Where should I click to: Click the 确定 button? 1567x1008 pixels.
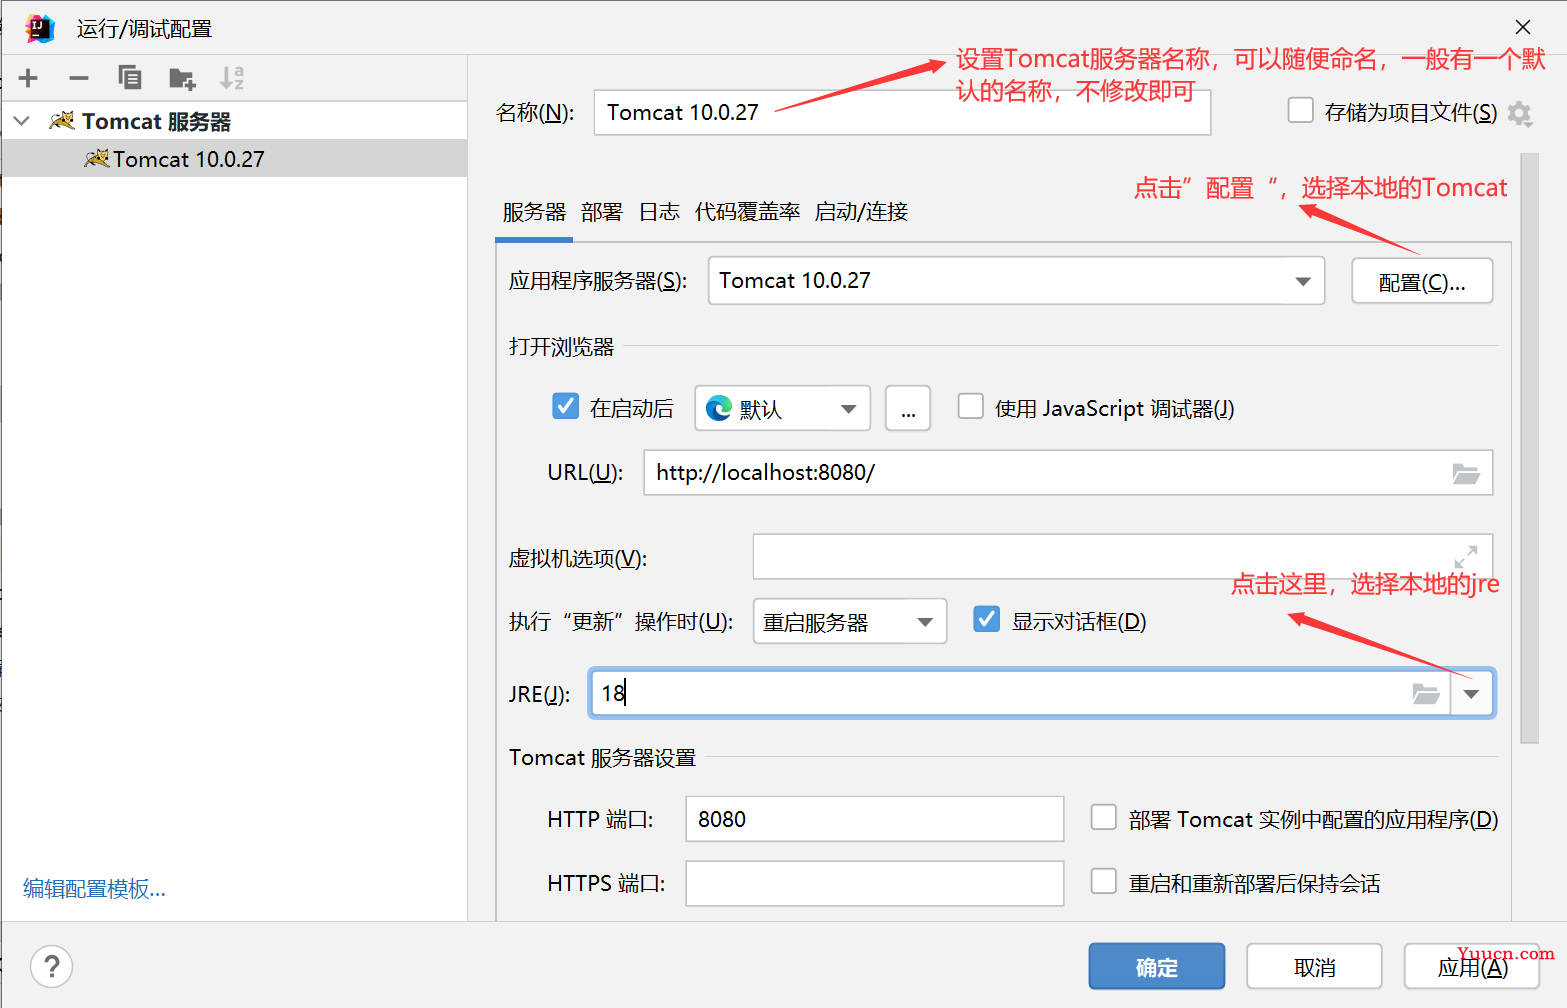1157,966
